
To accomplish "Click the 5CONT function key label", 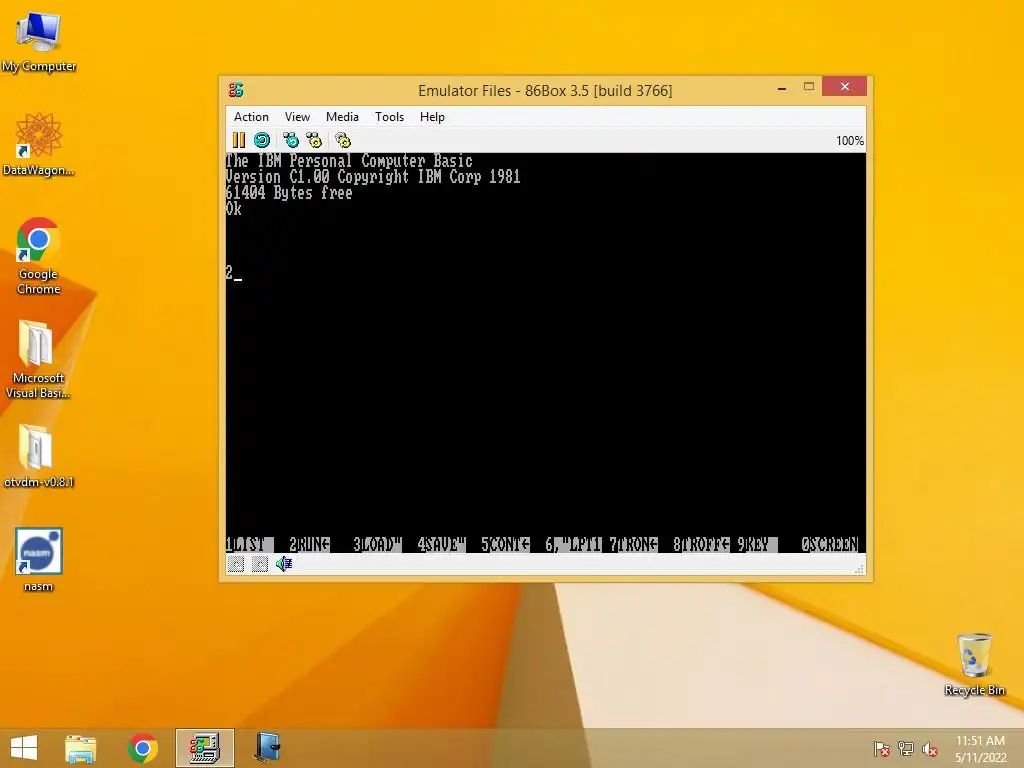I will point(505,545).
